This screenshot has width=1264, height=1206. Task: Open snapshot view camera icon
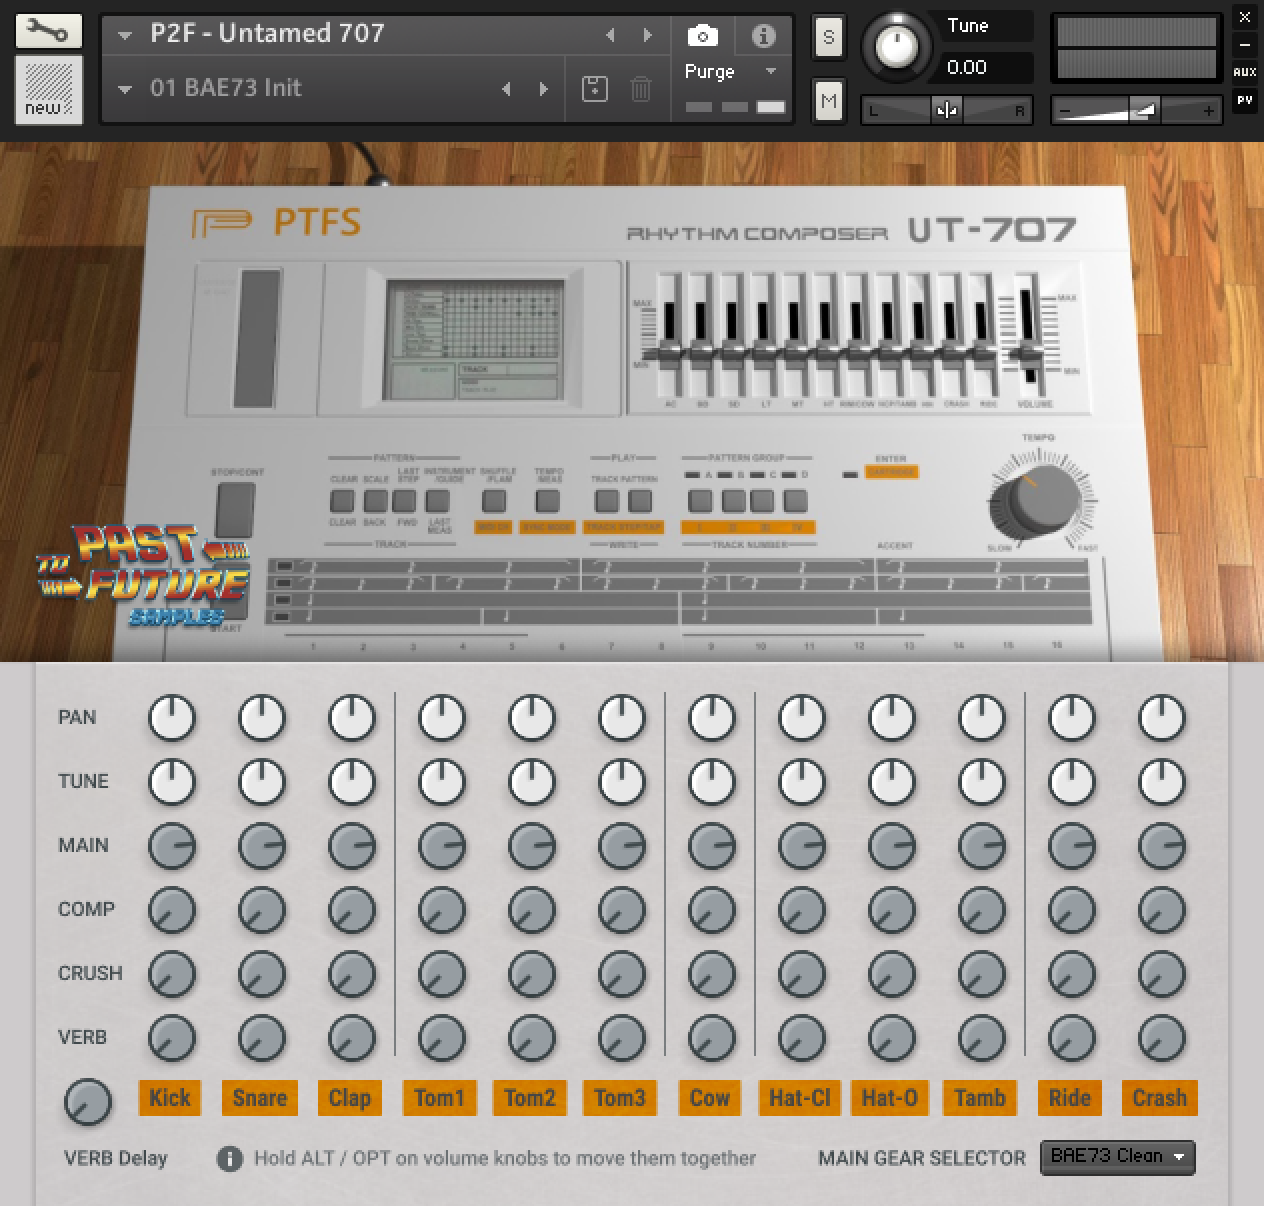coord(702,37)
